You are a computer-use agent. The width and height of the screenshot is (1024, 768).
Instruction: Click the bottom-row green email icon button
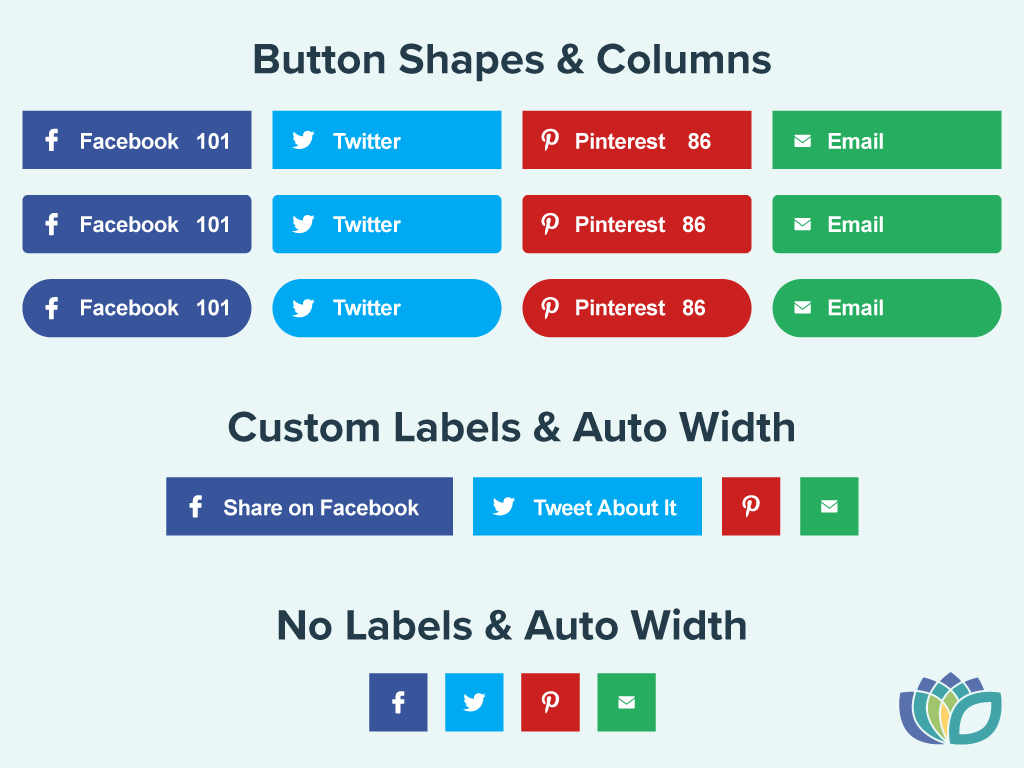coord(626,702)
